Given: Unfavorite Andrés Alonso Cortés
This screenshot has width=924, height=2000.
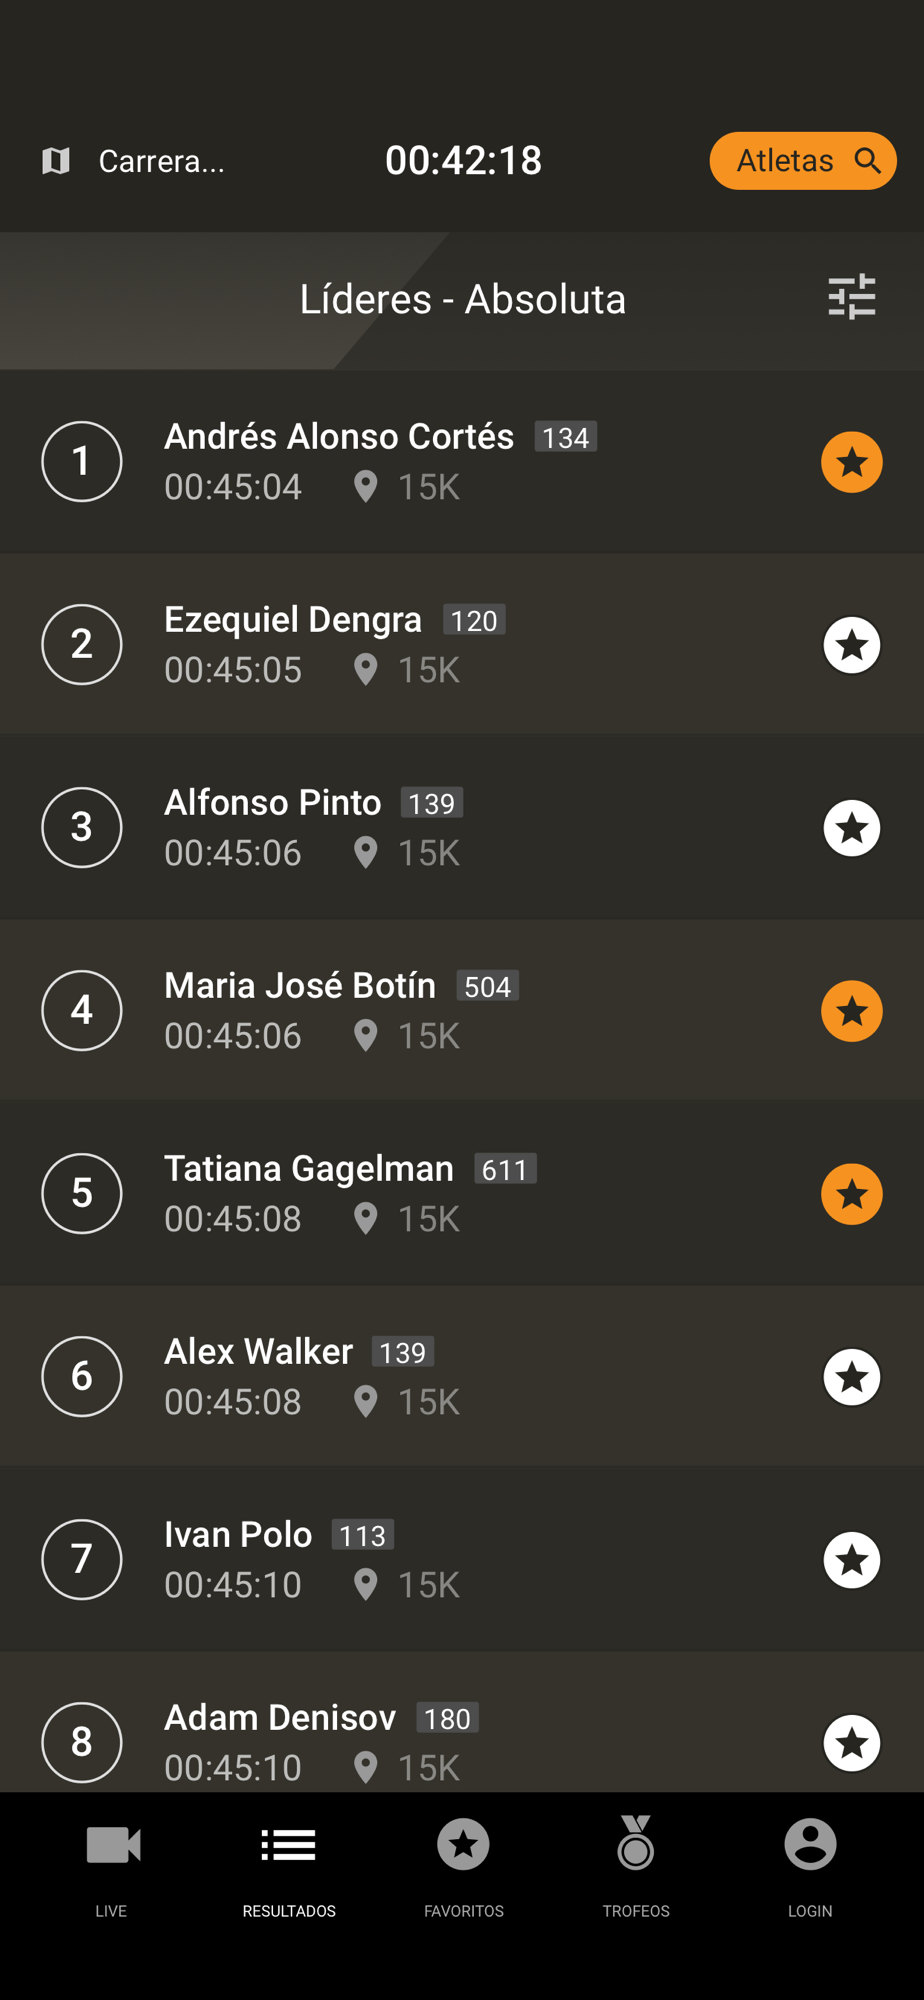Looking at the screenshot, I should 852,462.
